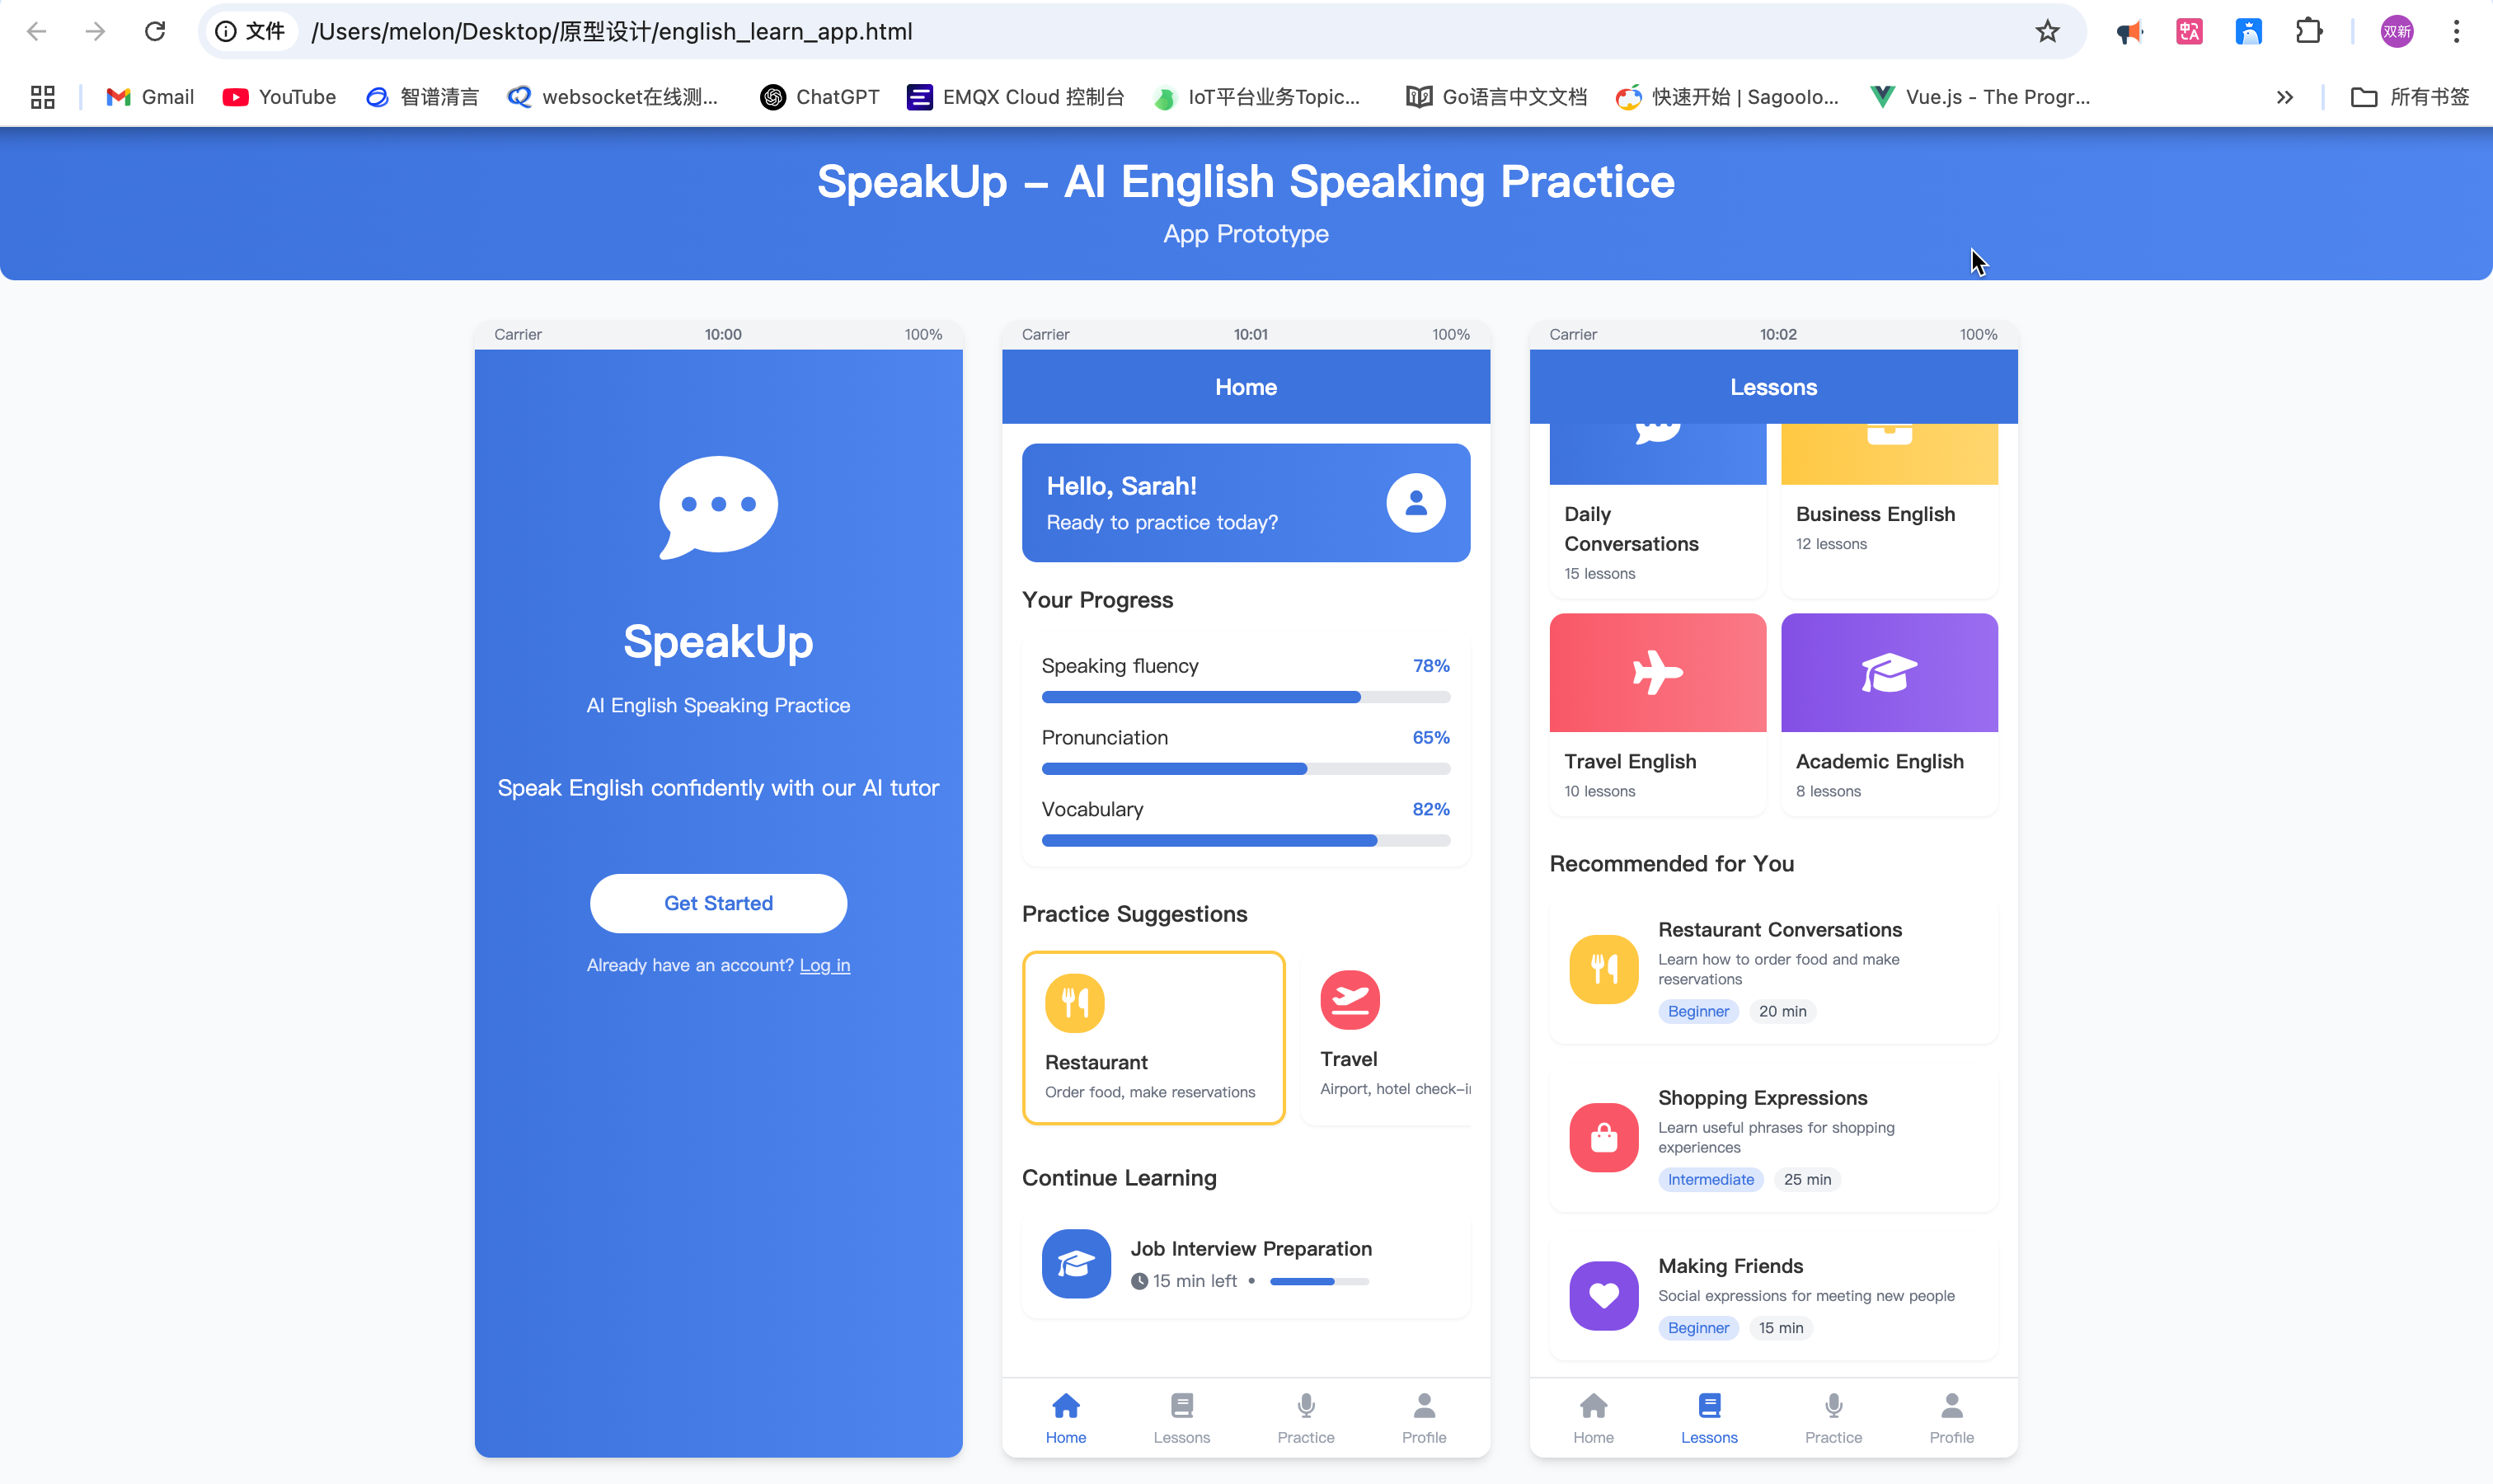Image resolution: width=2493 pixels, height=1484 pixels.
Task: Click the Speaking fluency progress bar
Action: (x=1245, y=697)
